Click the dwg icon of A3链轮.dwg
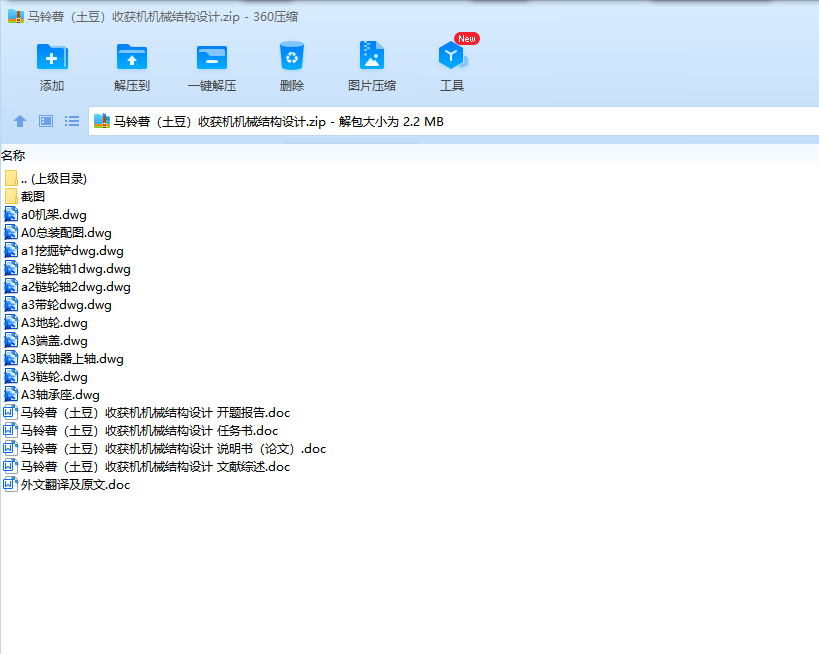The width and height of the screenshot is (819, 654). point(11,377)
